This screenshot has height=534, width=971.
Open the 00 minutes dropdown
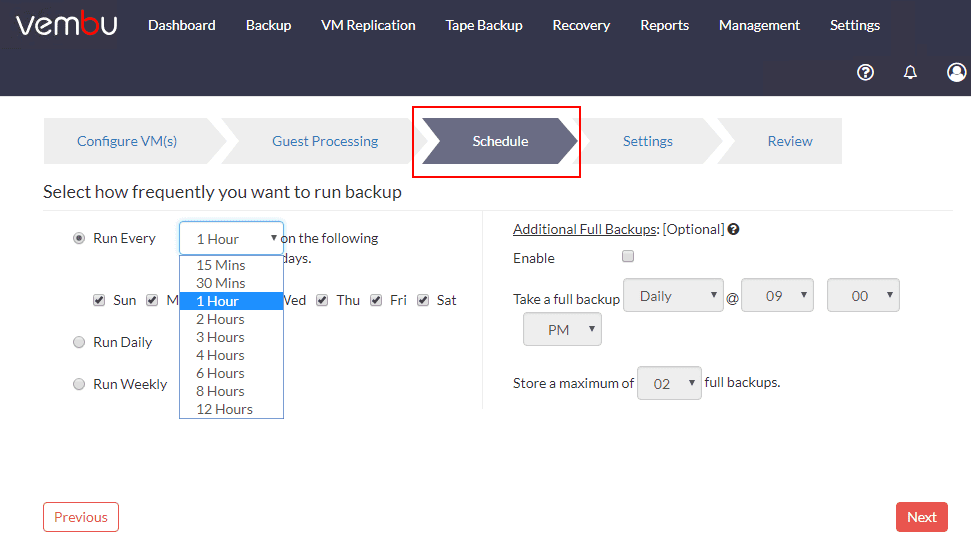coord(863,295)
